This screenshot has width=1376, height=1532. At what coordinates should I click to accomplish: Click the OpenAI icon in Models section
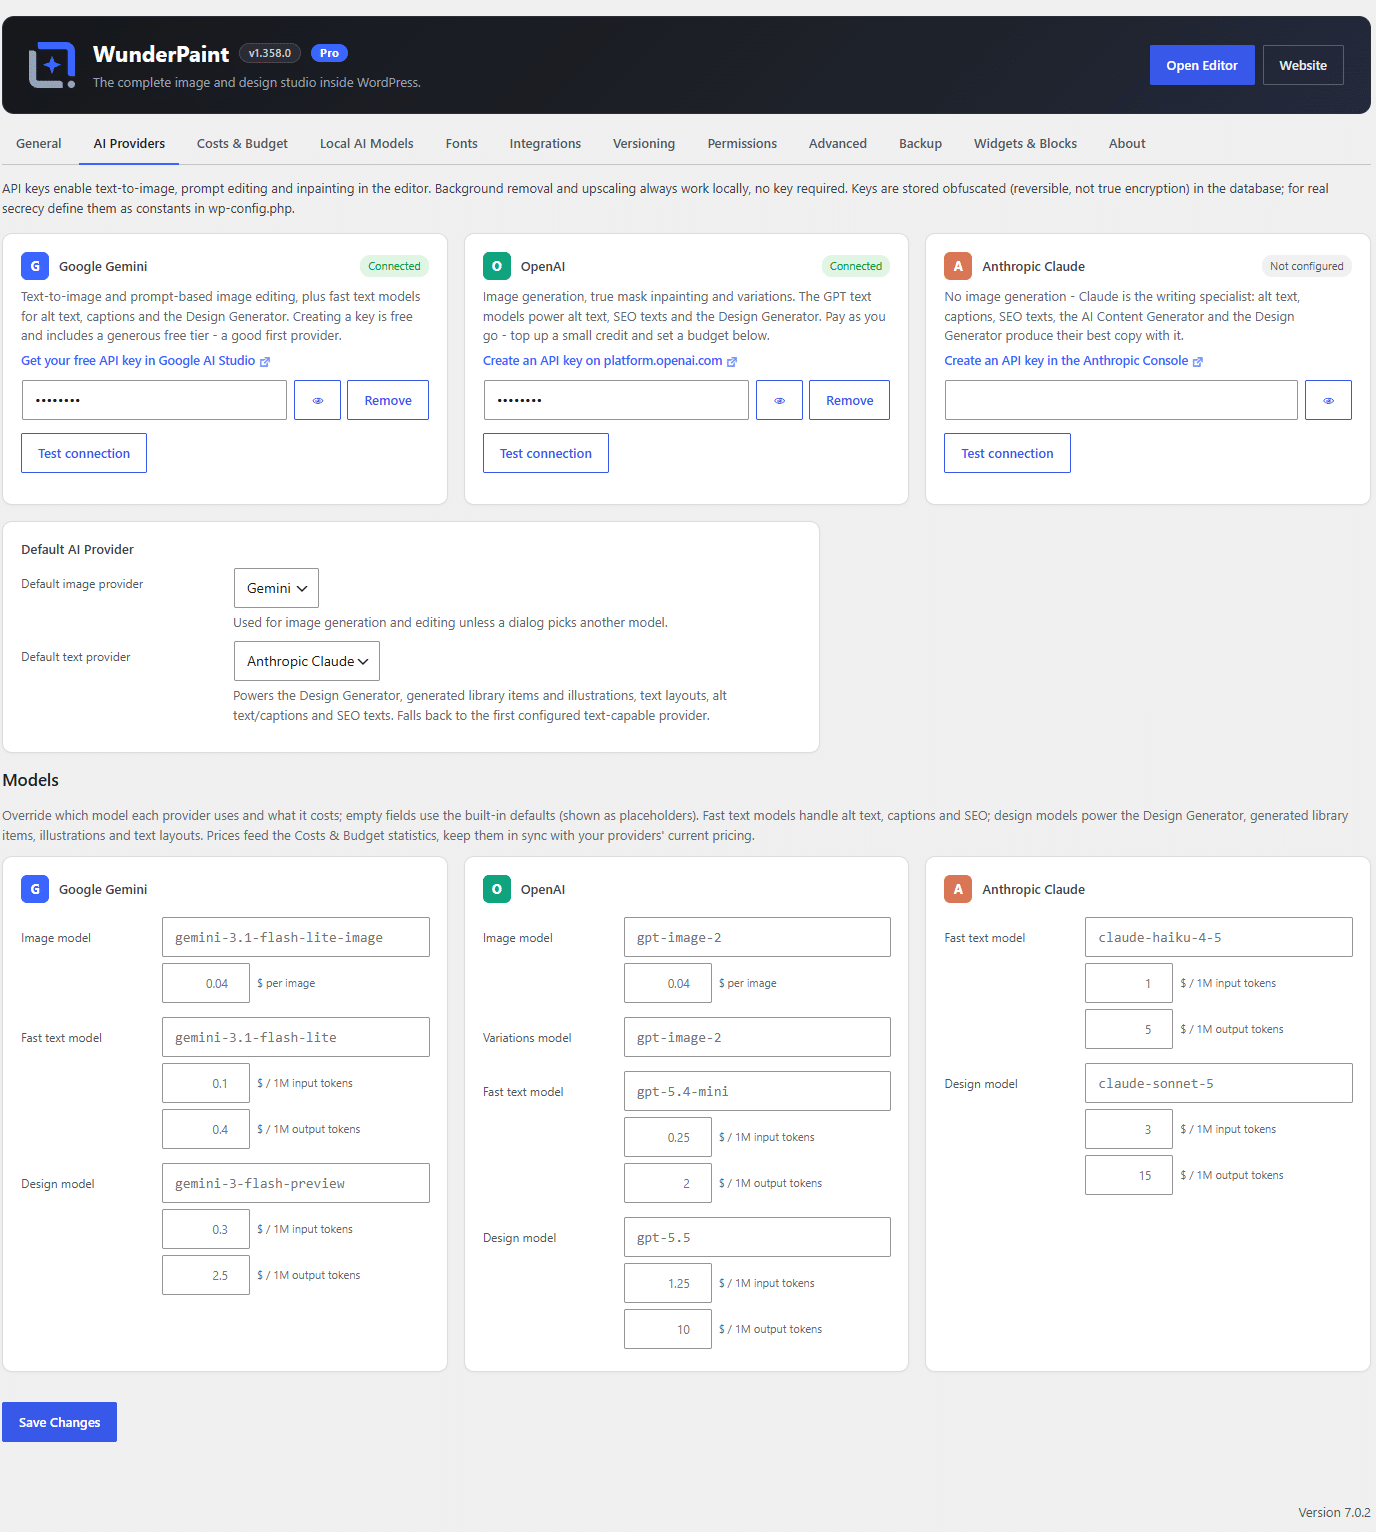pos(497,889)
